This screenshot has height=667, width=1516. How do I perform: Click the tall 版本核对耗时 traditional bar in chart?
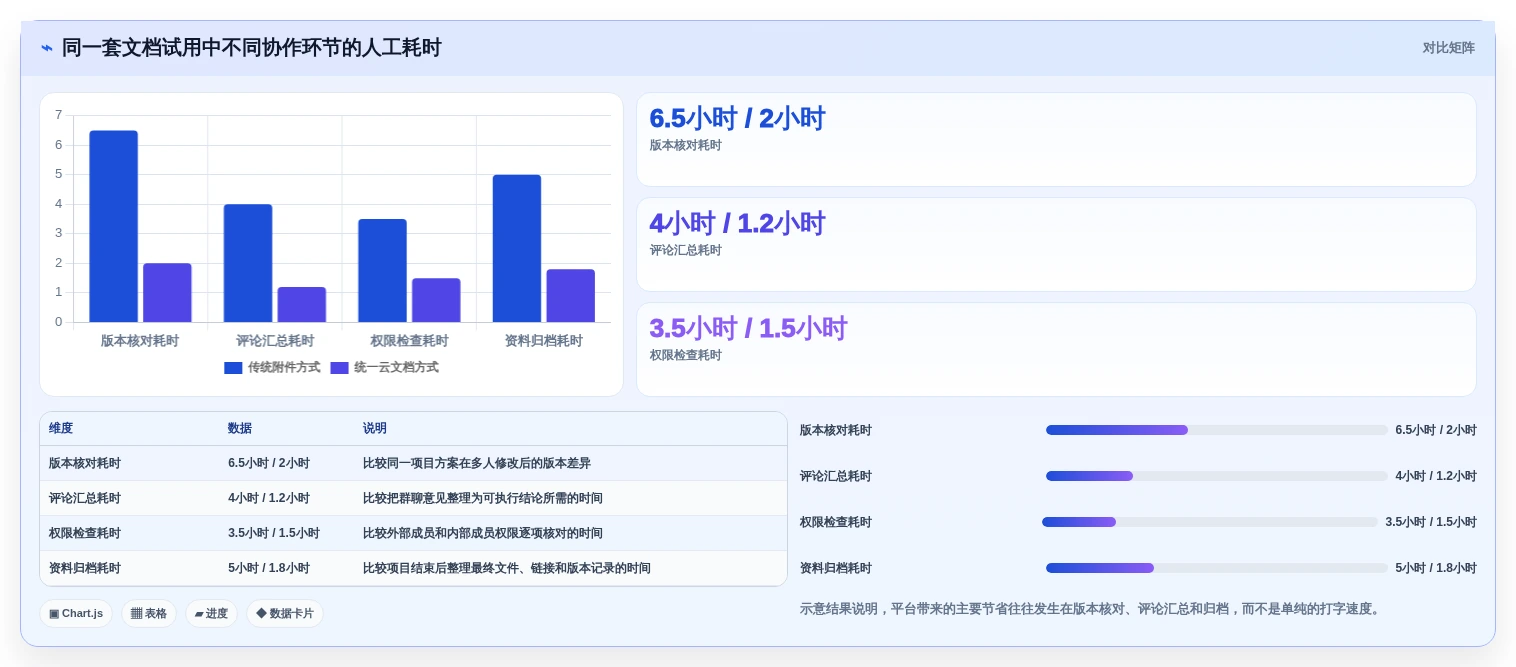coord(114,226)
